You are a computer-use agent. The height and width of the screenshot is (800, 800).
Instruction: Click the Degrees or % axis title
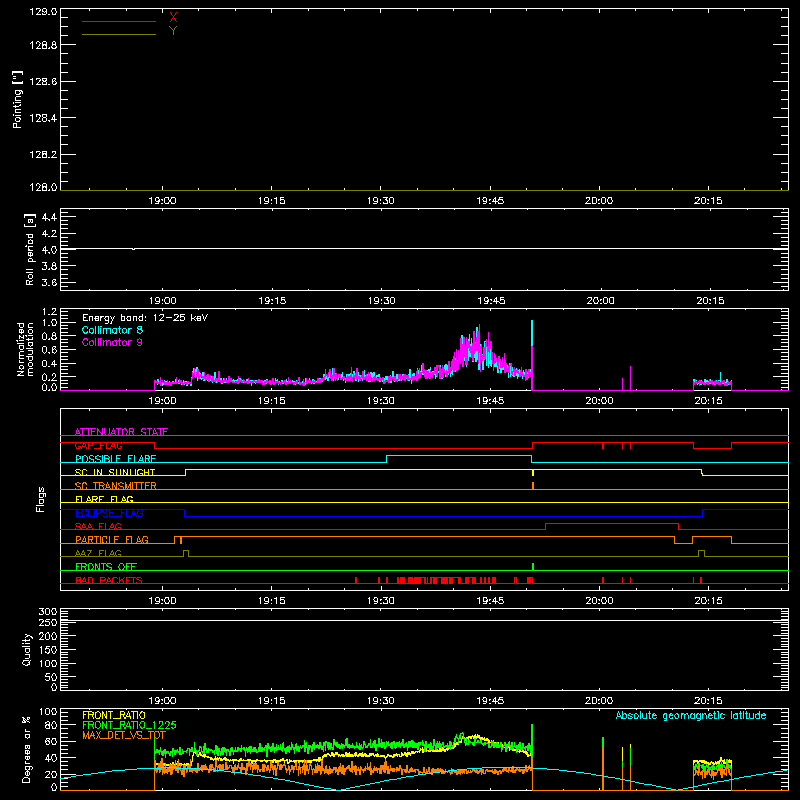click(27, 749)
